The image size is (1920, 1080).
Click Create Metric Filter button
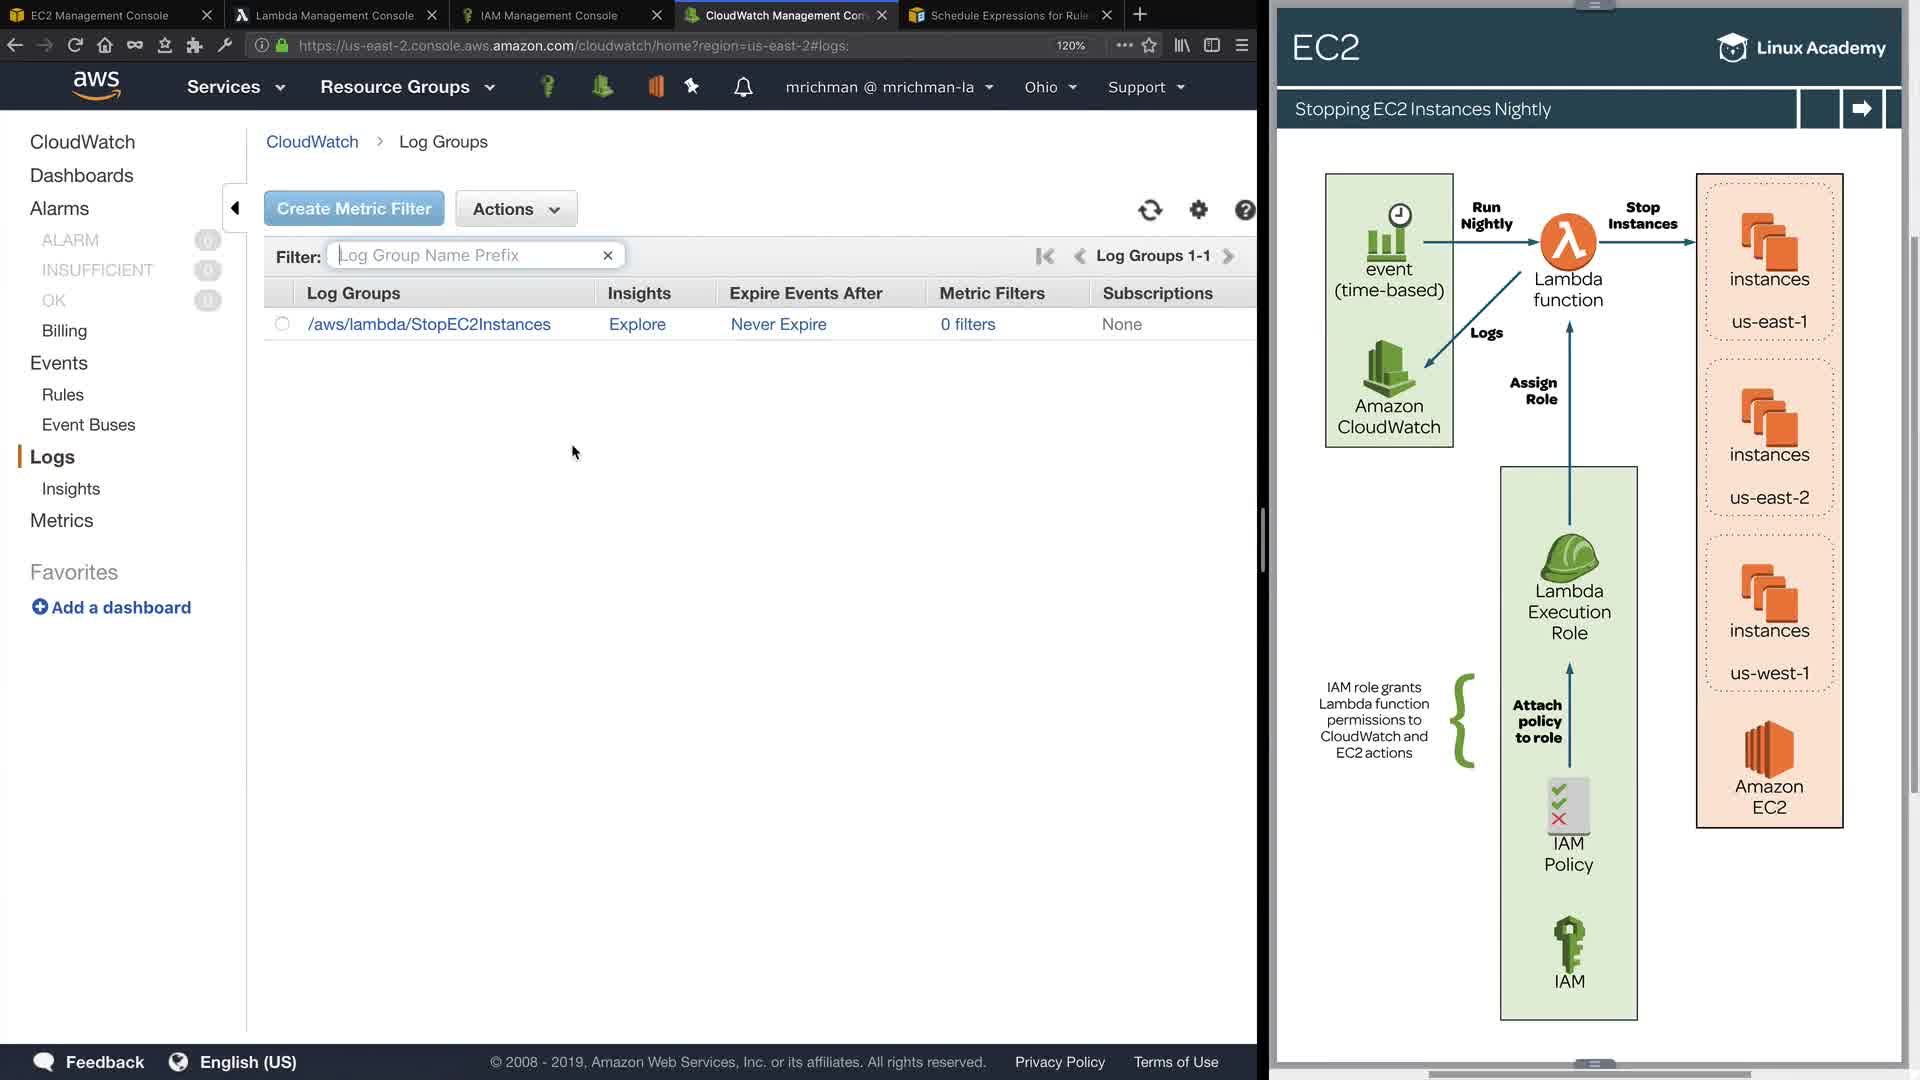pyautogui.click(x=354, y=209)
